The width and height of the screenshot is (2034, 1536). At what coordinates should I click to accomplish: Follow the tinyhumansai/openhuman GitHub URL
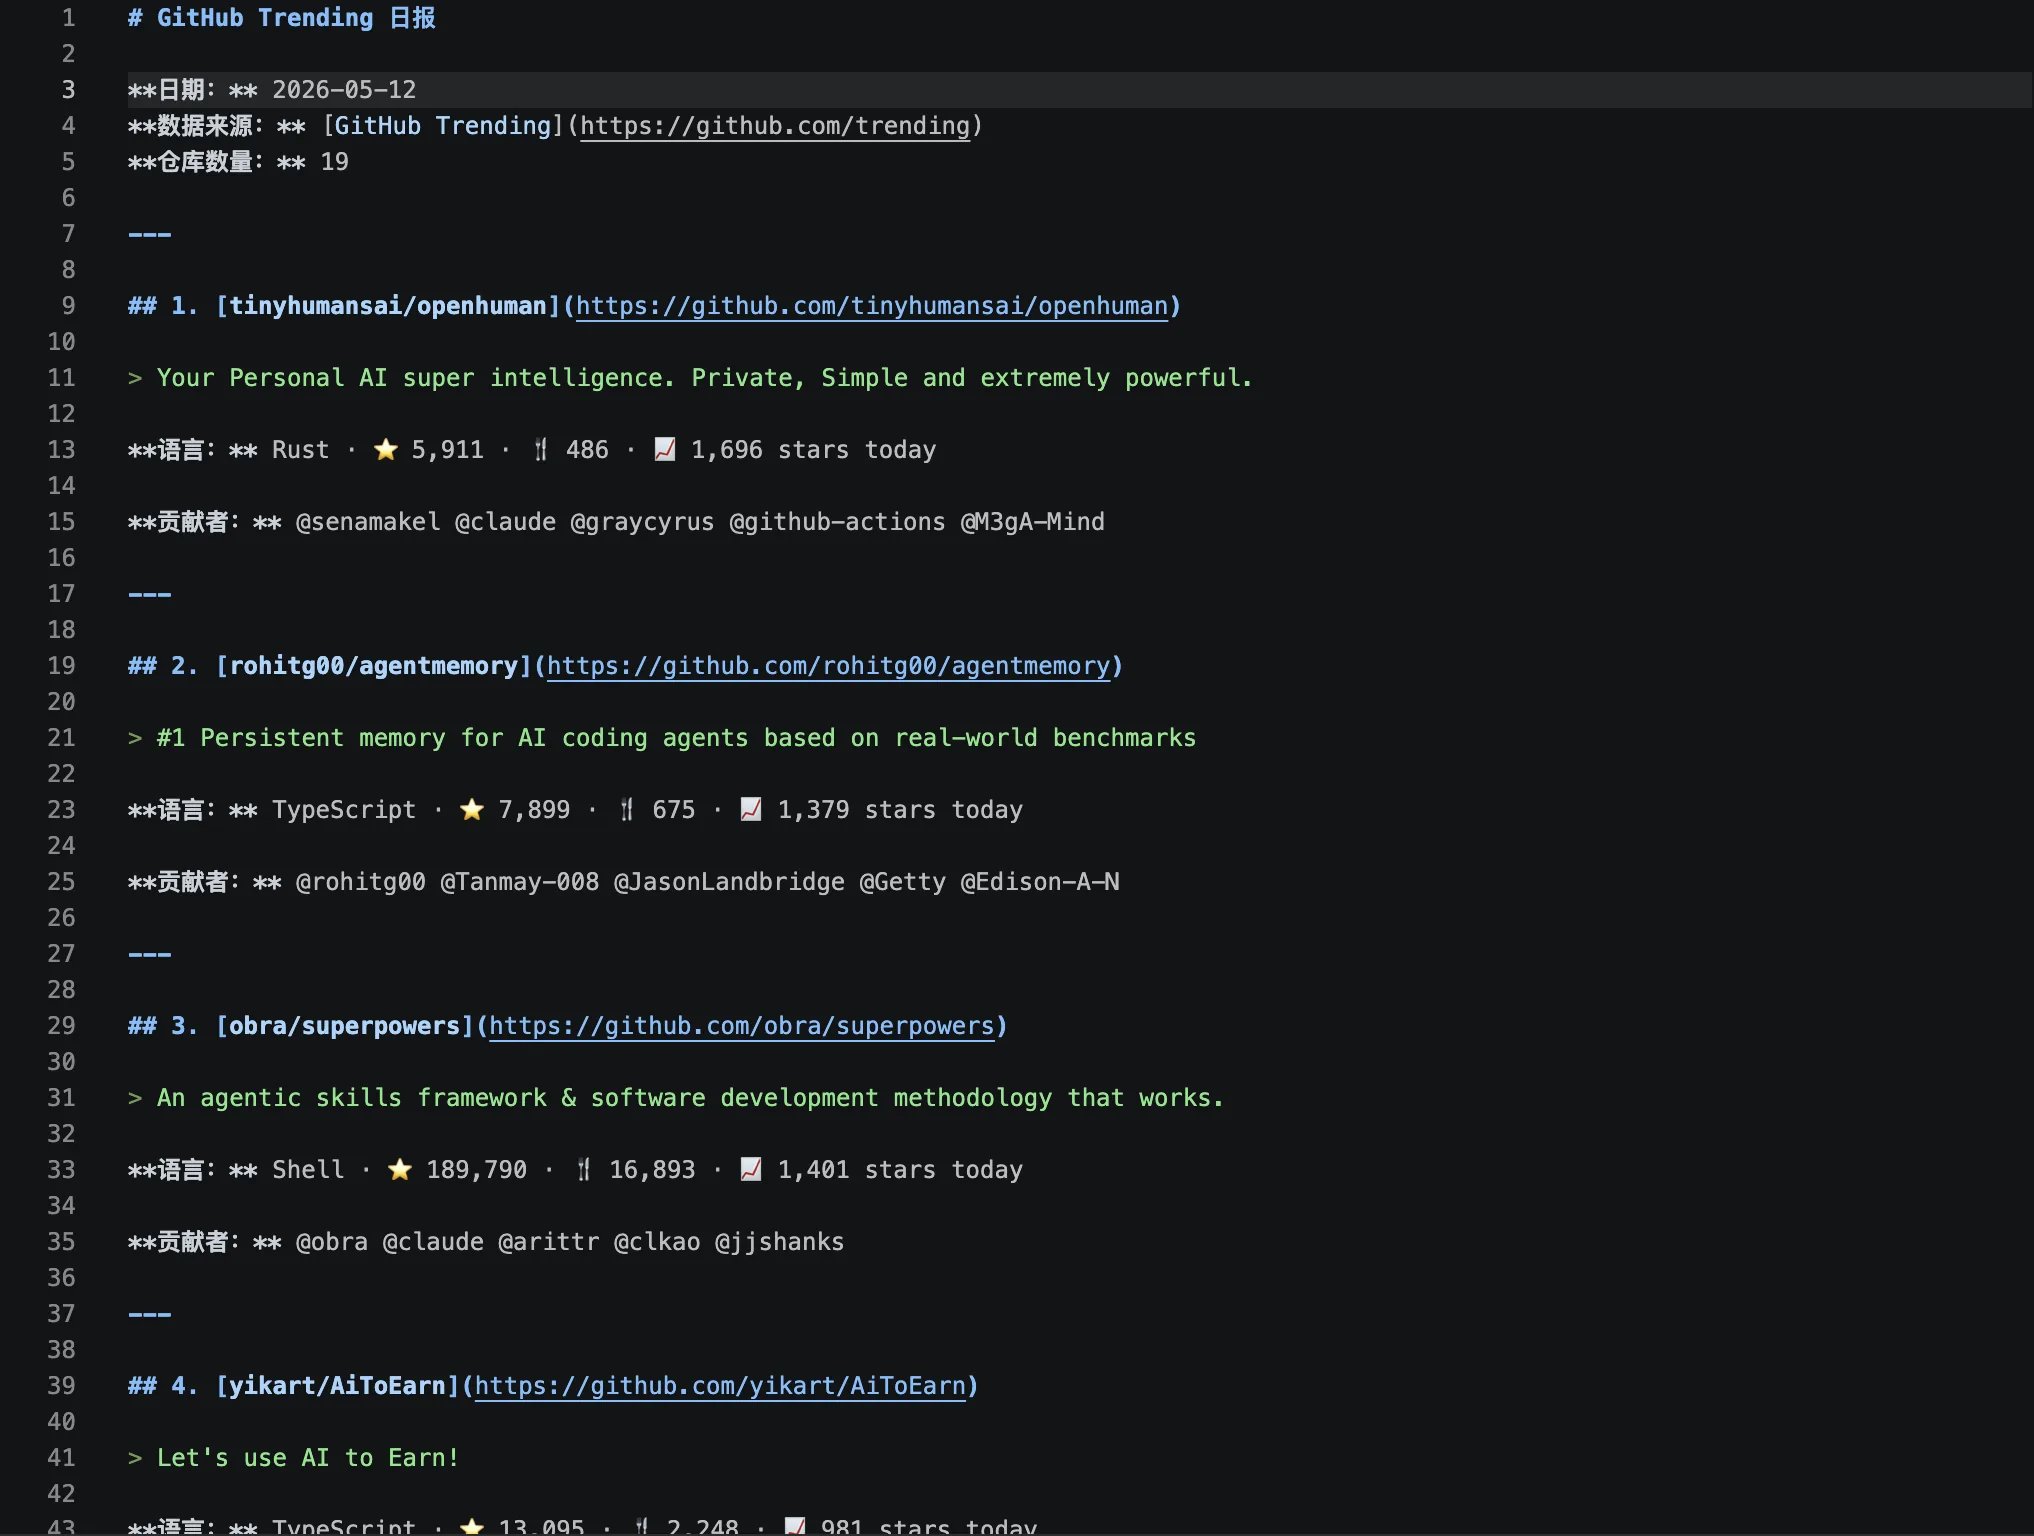(x=872, y=306)
